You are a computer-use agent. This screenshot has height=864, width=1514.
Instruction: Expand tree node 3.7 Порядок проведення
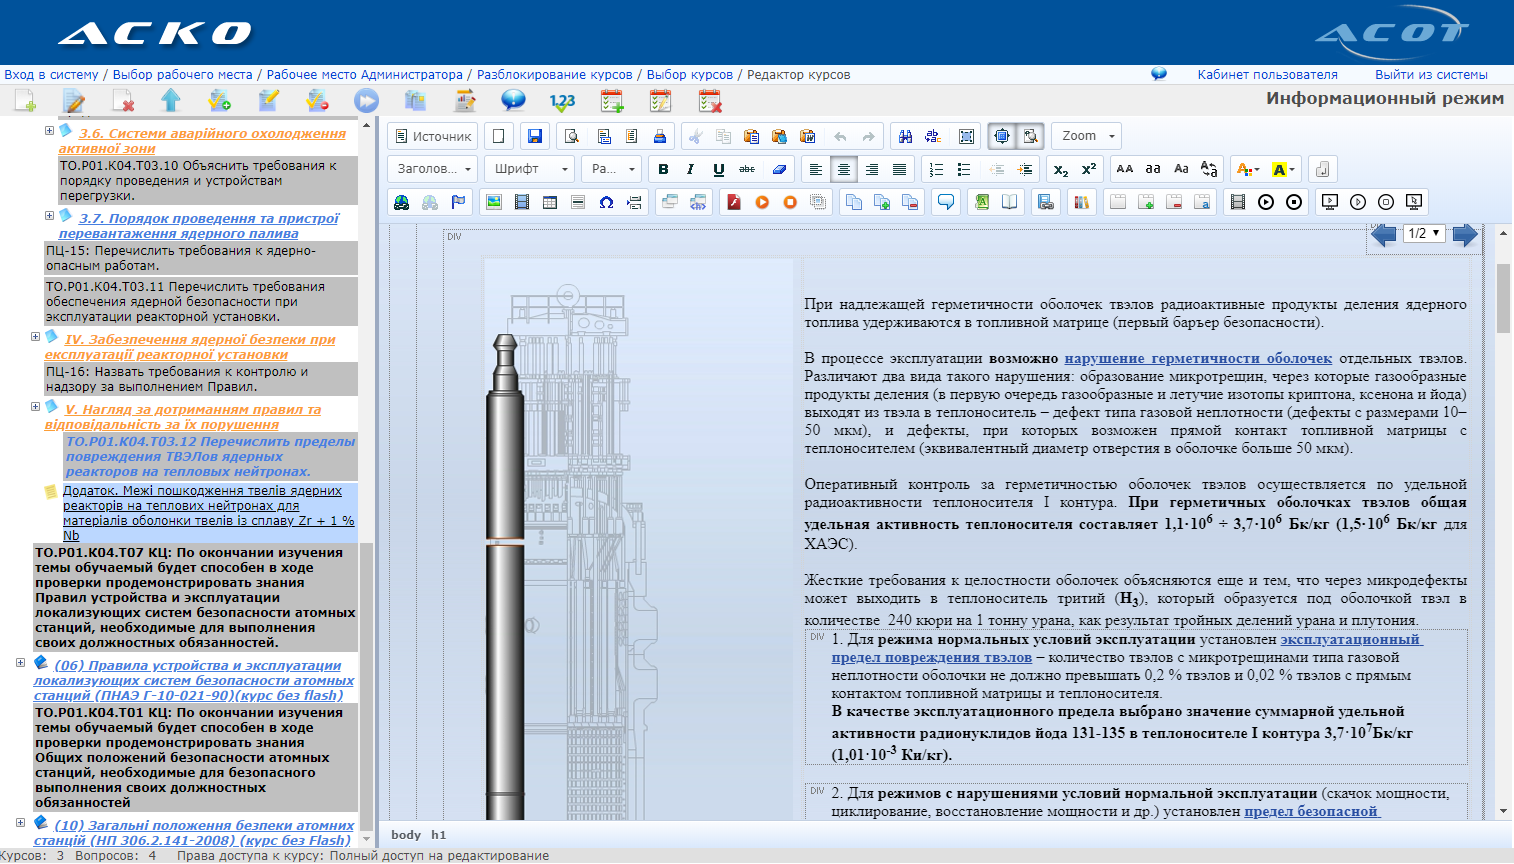pos(50,215)
